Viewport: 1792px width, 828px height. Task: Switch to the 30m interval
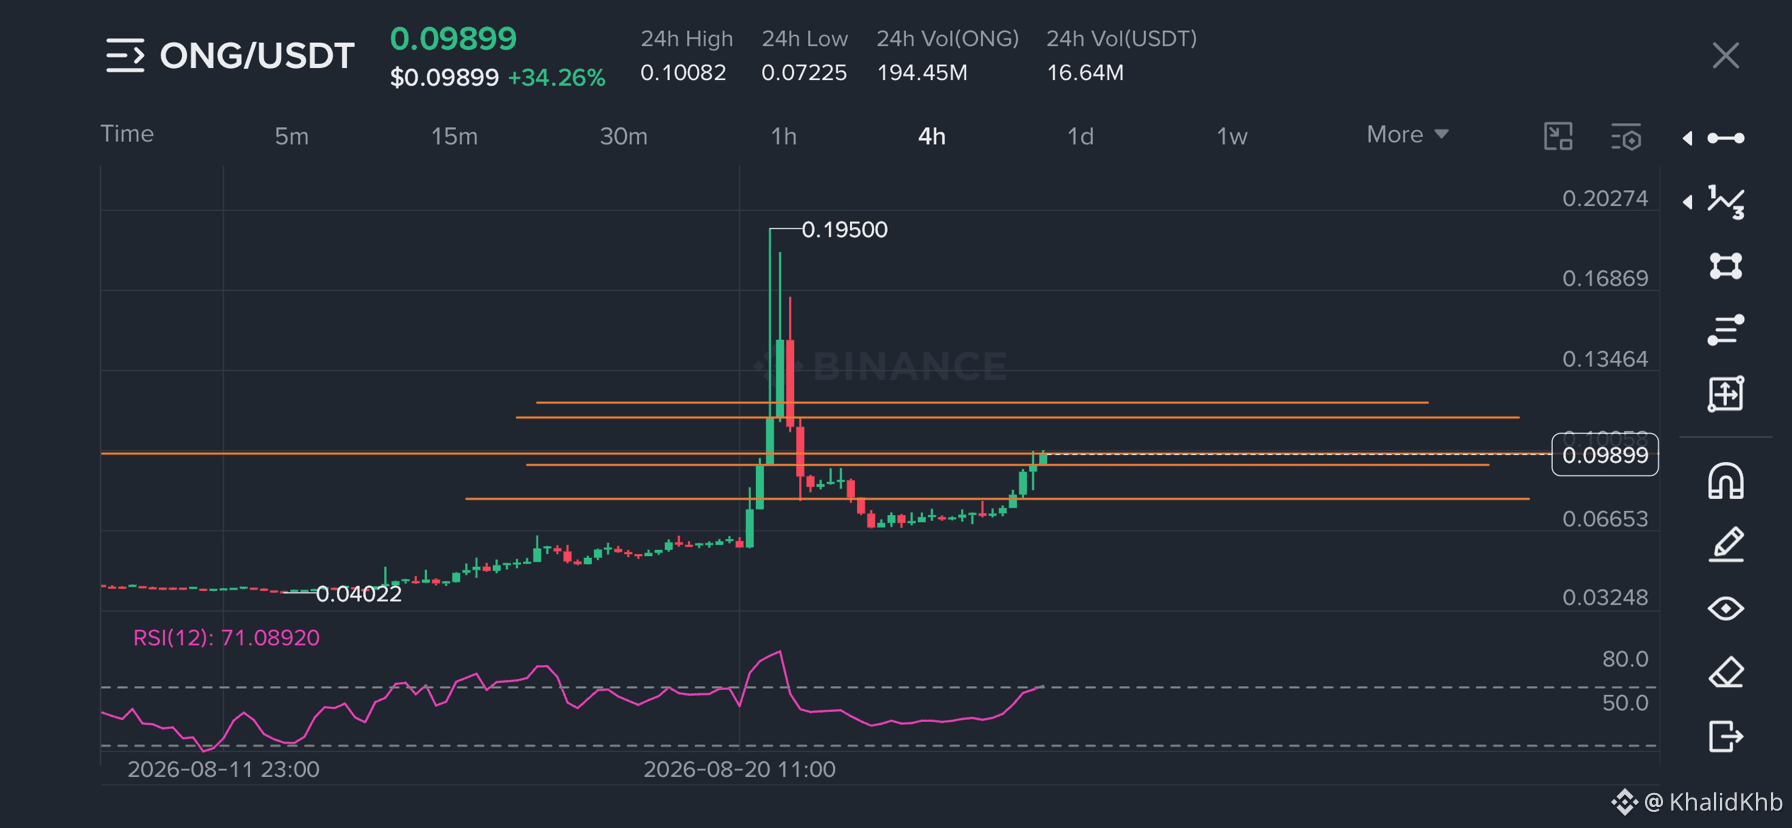tap(623, 136)
